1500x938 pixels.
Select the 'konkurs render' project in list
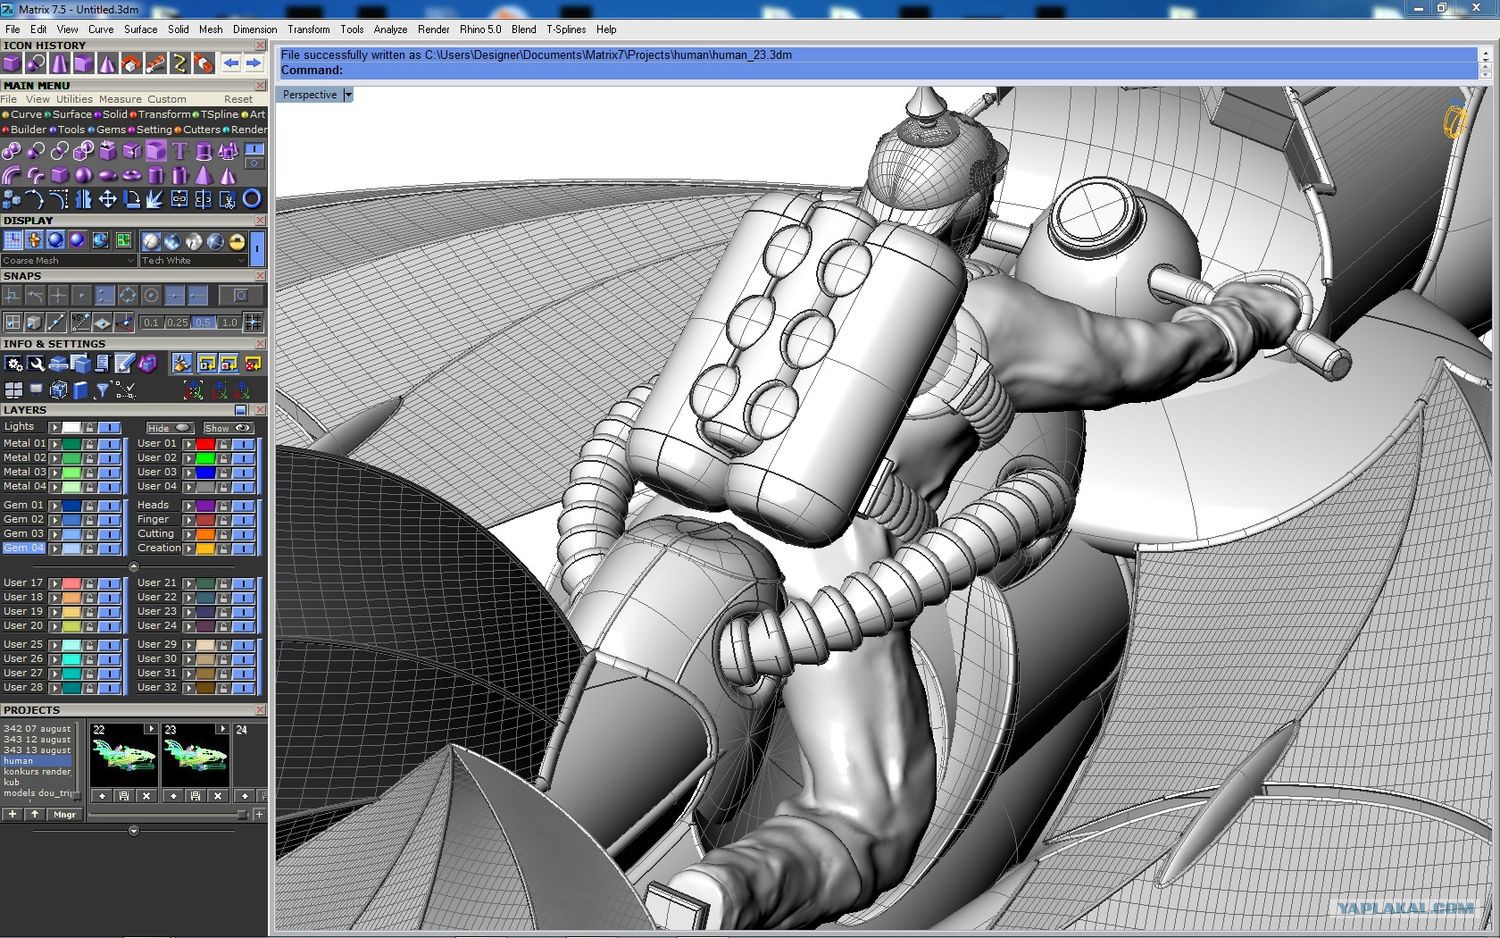point(37,771)
